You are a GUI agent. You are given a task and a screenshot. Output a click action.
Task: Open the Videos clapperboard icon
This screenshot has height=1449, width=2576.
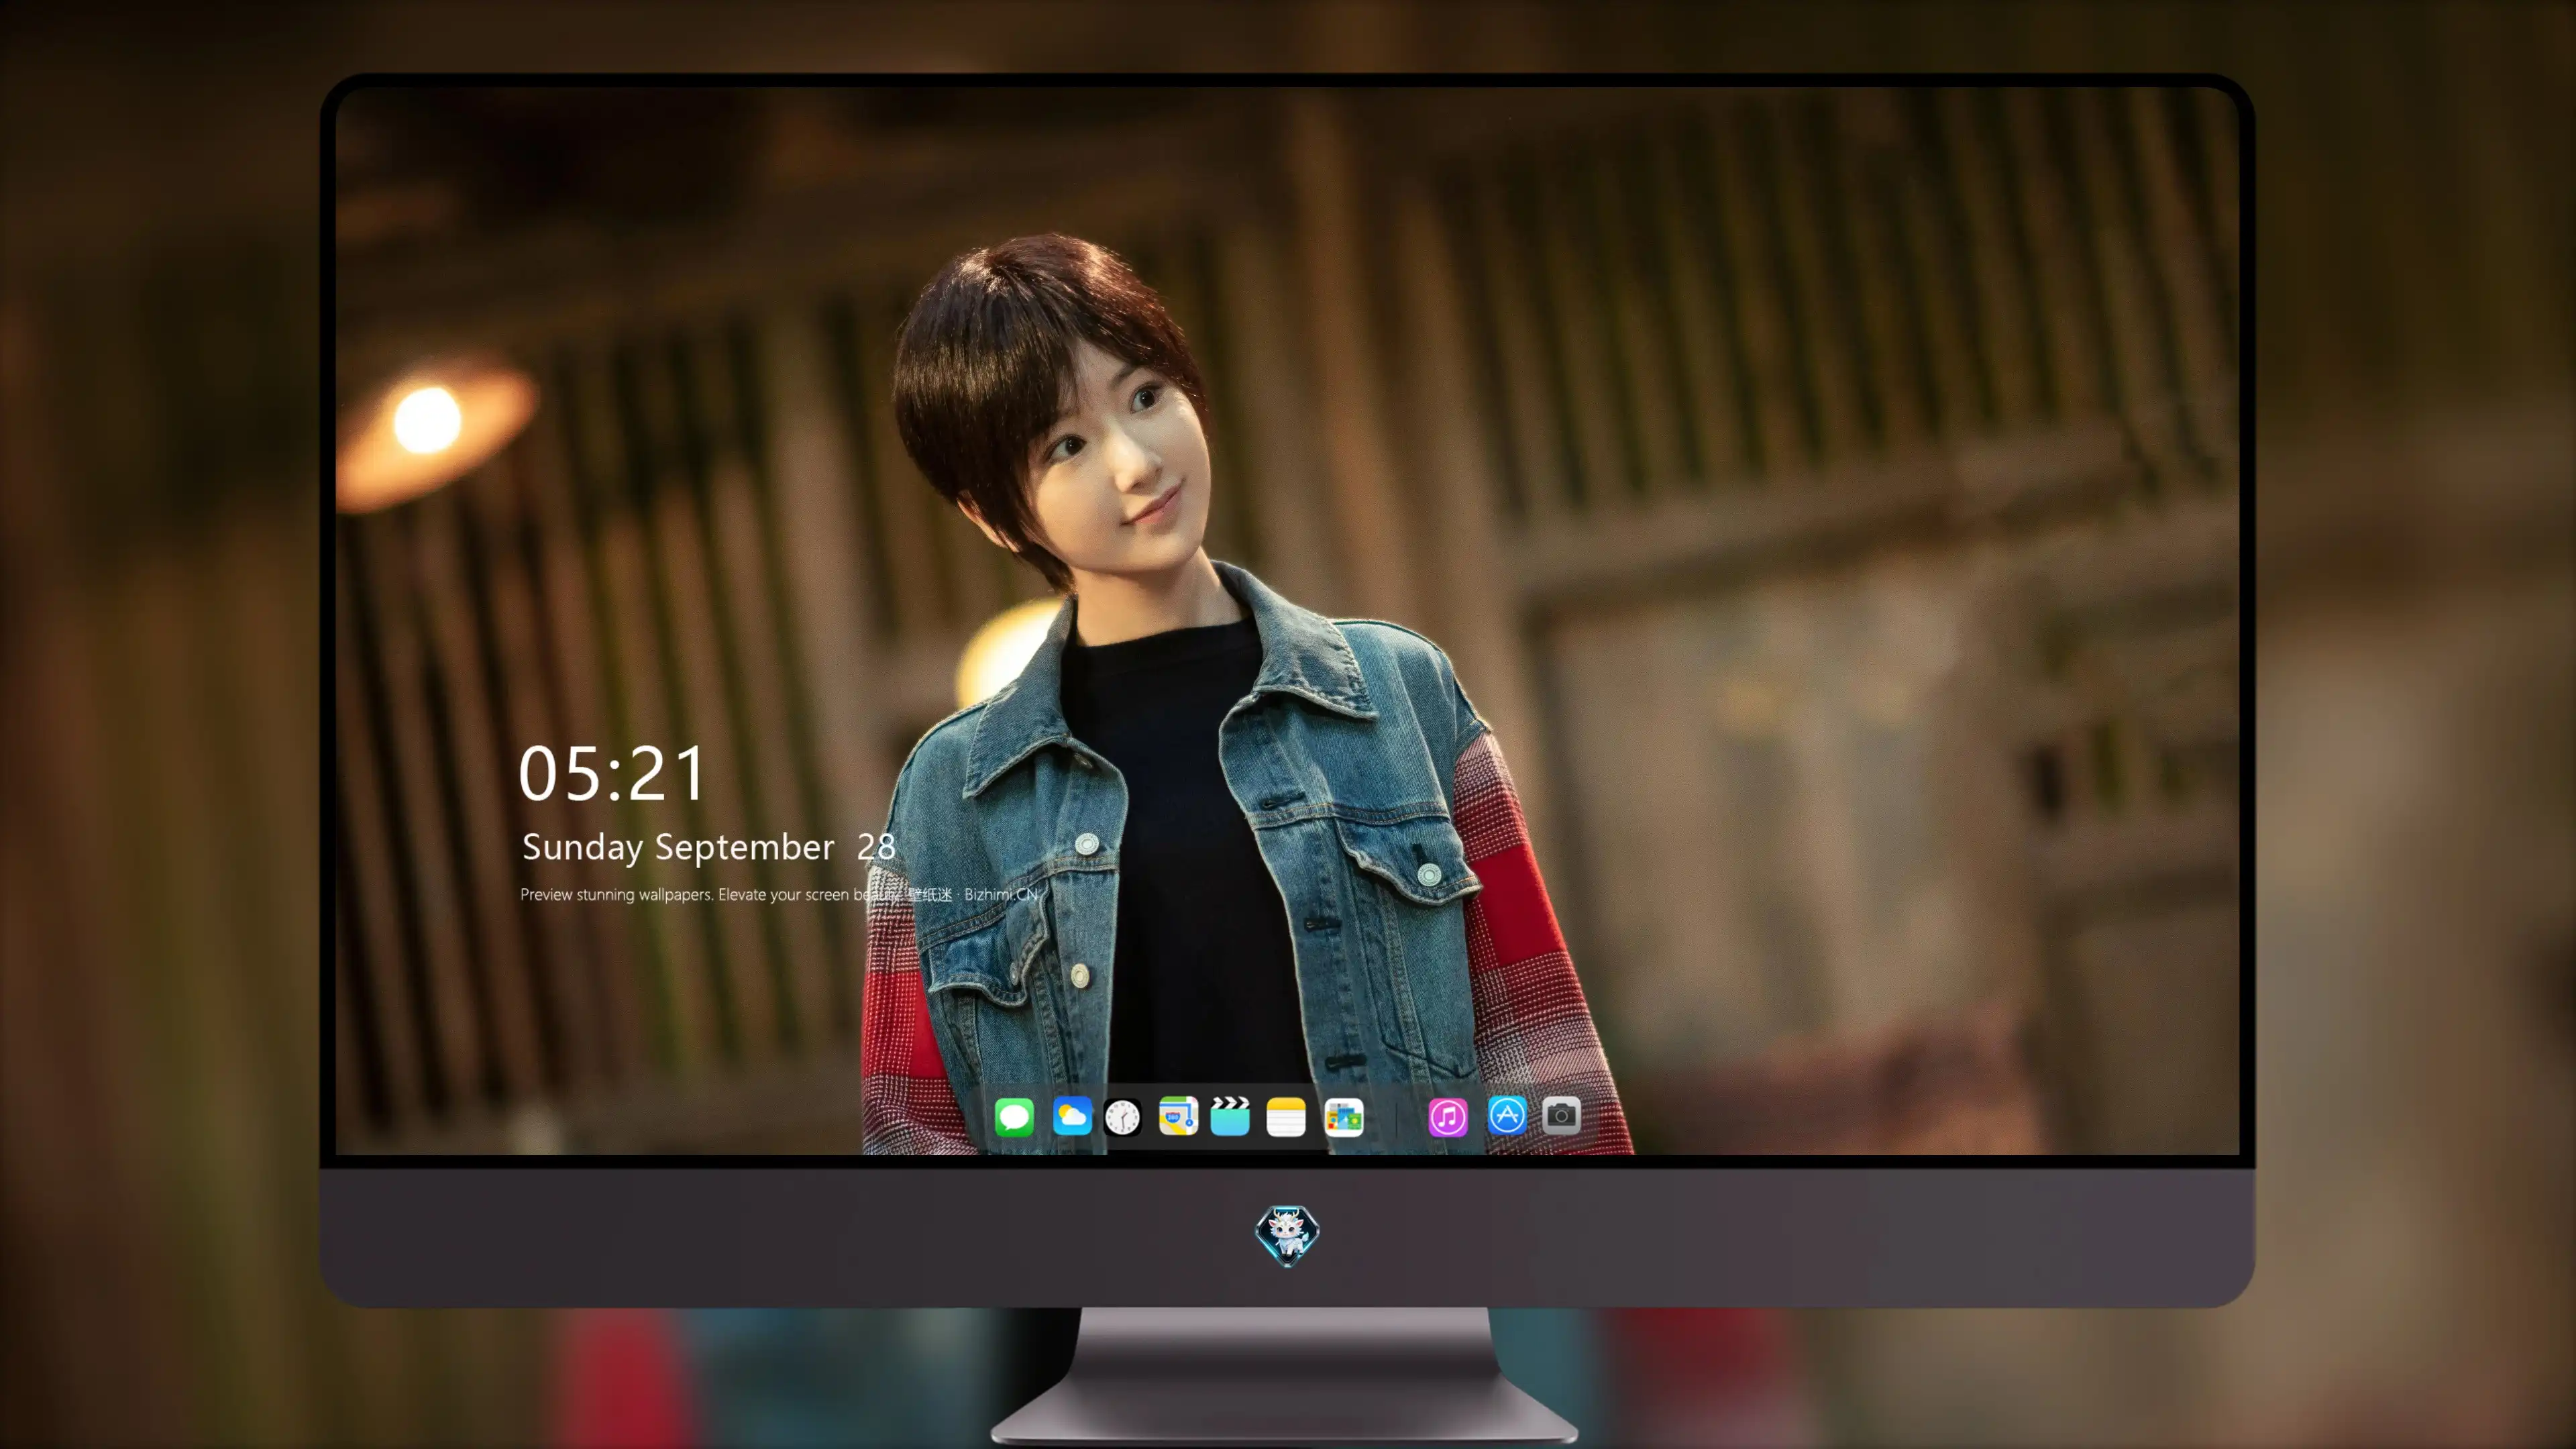(1230, 1116)
